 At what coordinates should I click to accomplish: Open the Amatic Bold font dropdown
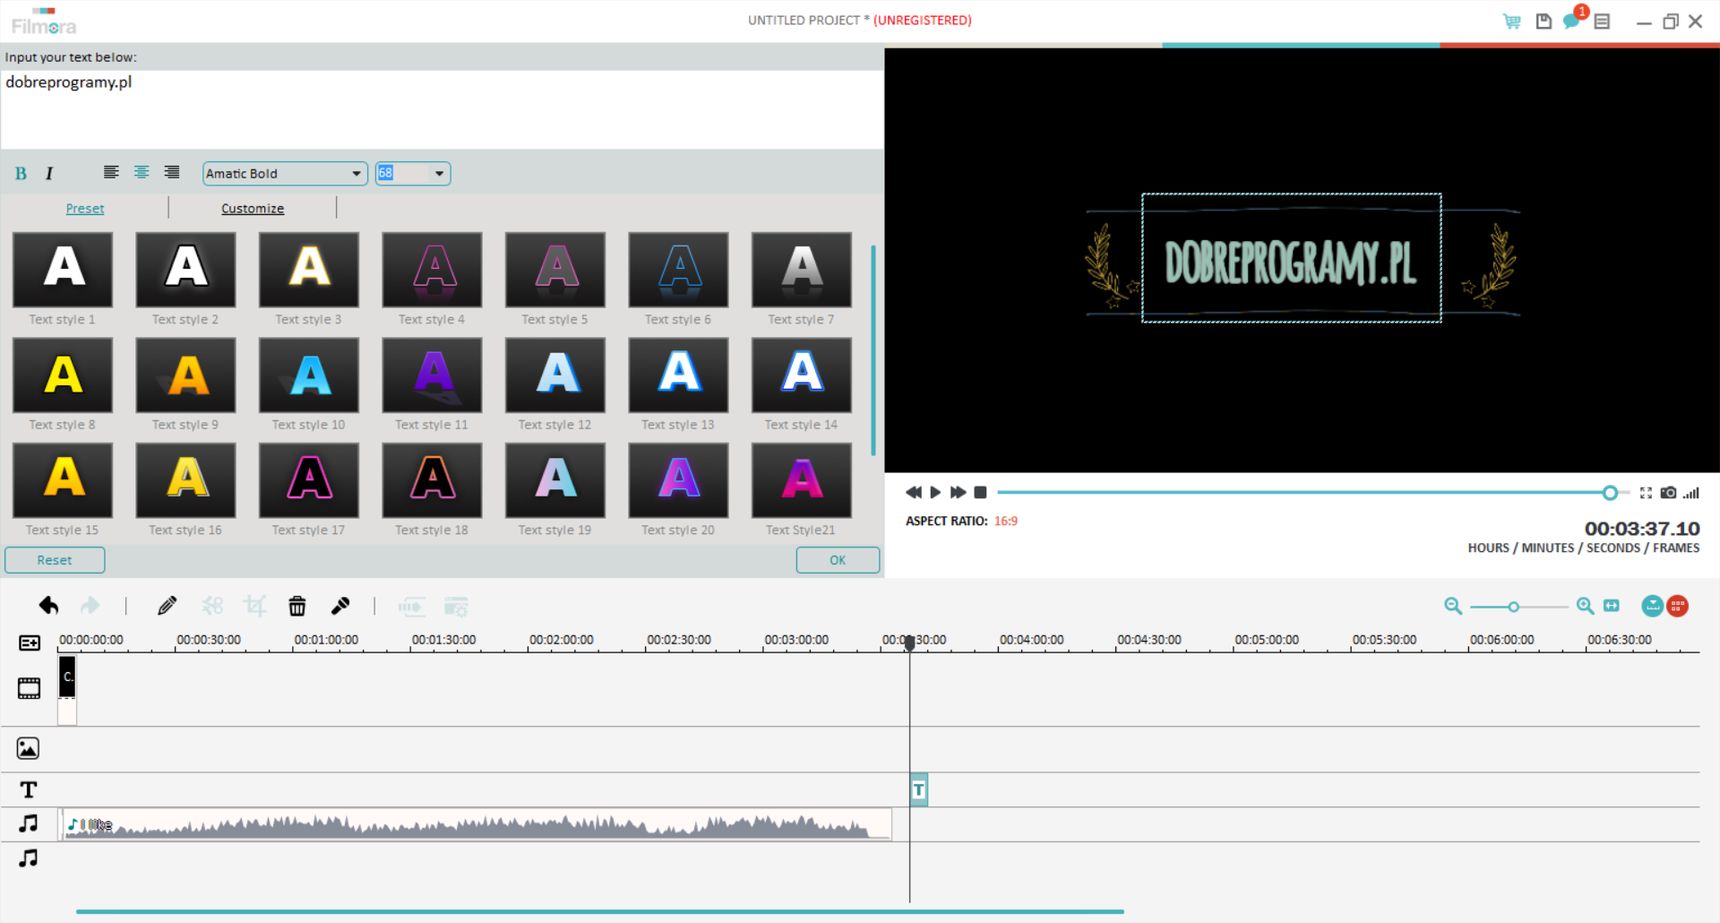point(284,173)
